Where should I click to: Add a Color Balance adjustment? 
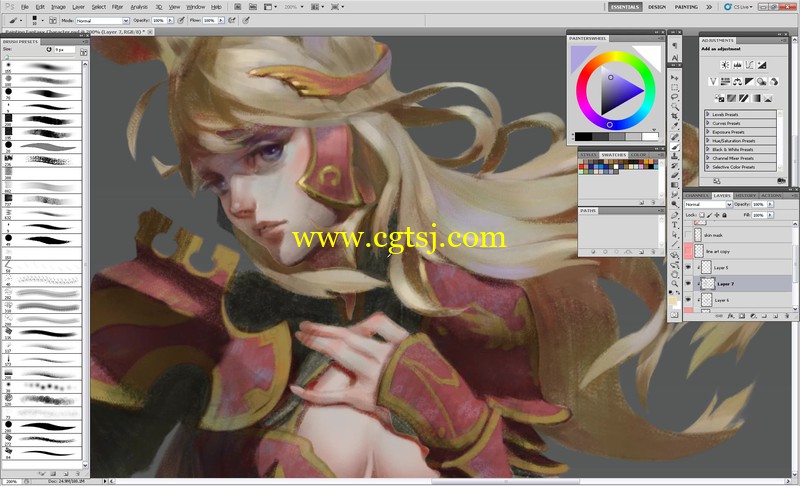737,82
